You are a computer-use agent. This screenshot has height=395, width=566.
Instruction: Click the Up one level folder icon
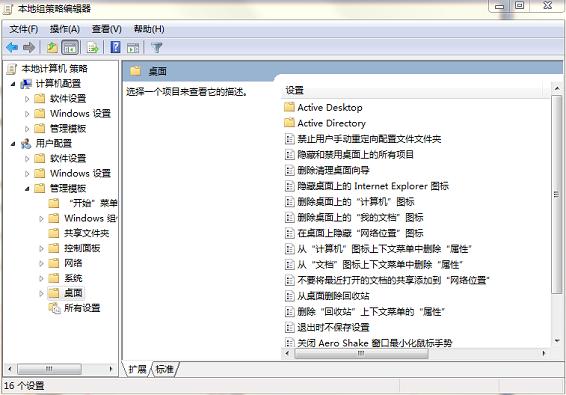point(52,47)
